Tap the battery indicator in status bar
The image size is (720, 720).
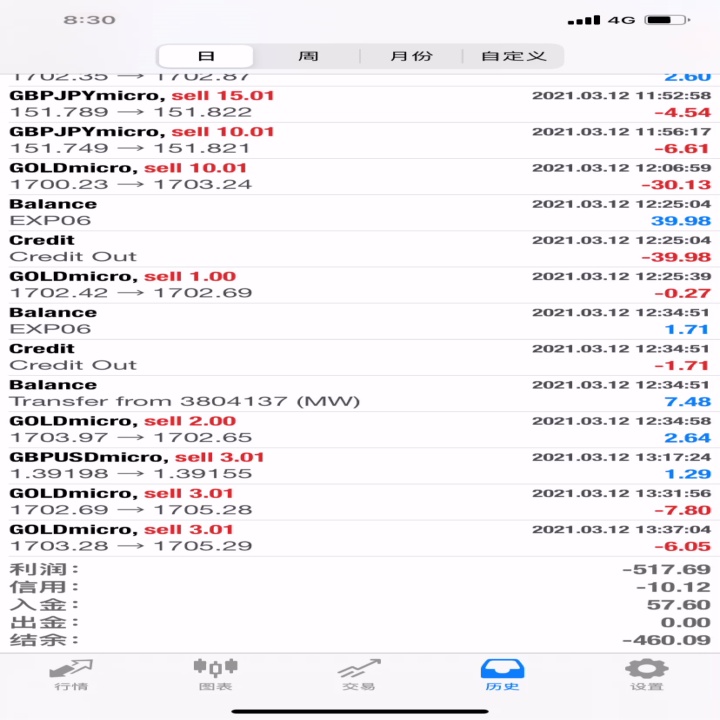pos(667,20)
